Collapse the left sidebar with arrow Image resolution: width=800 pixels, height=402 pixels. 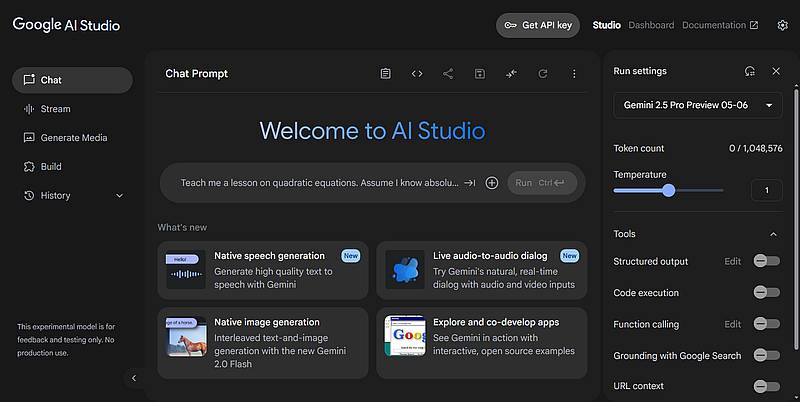pos(134,378)
